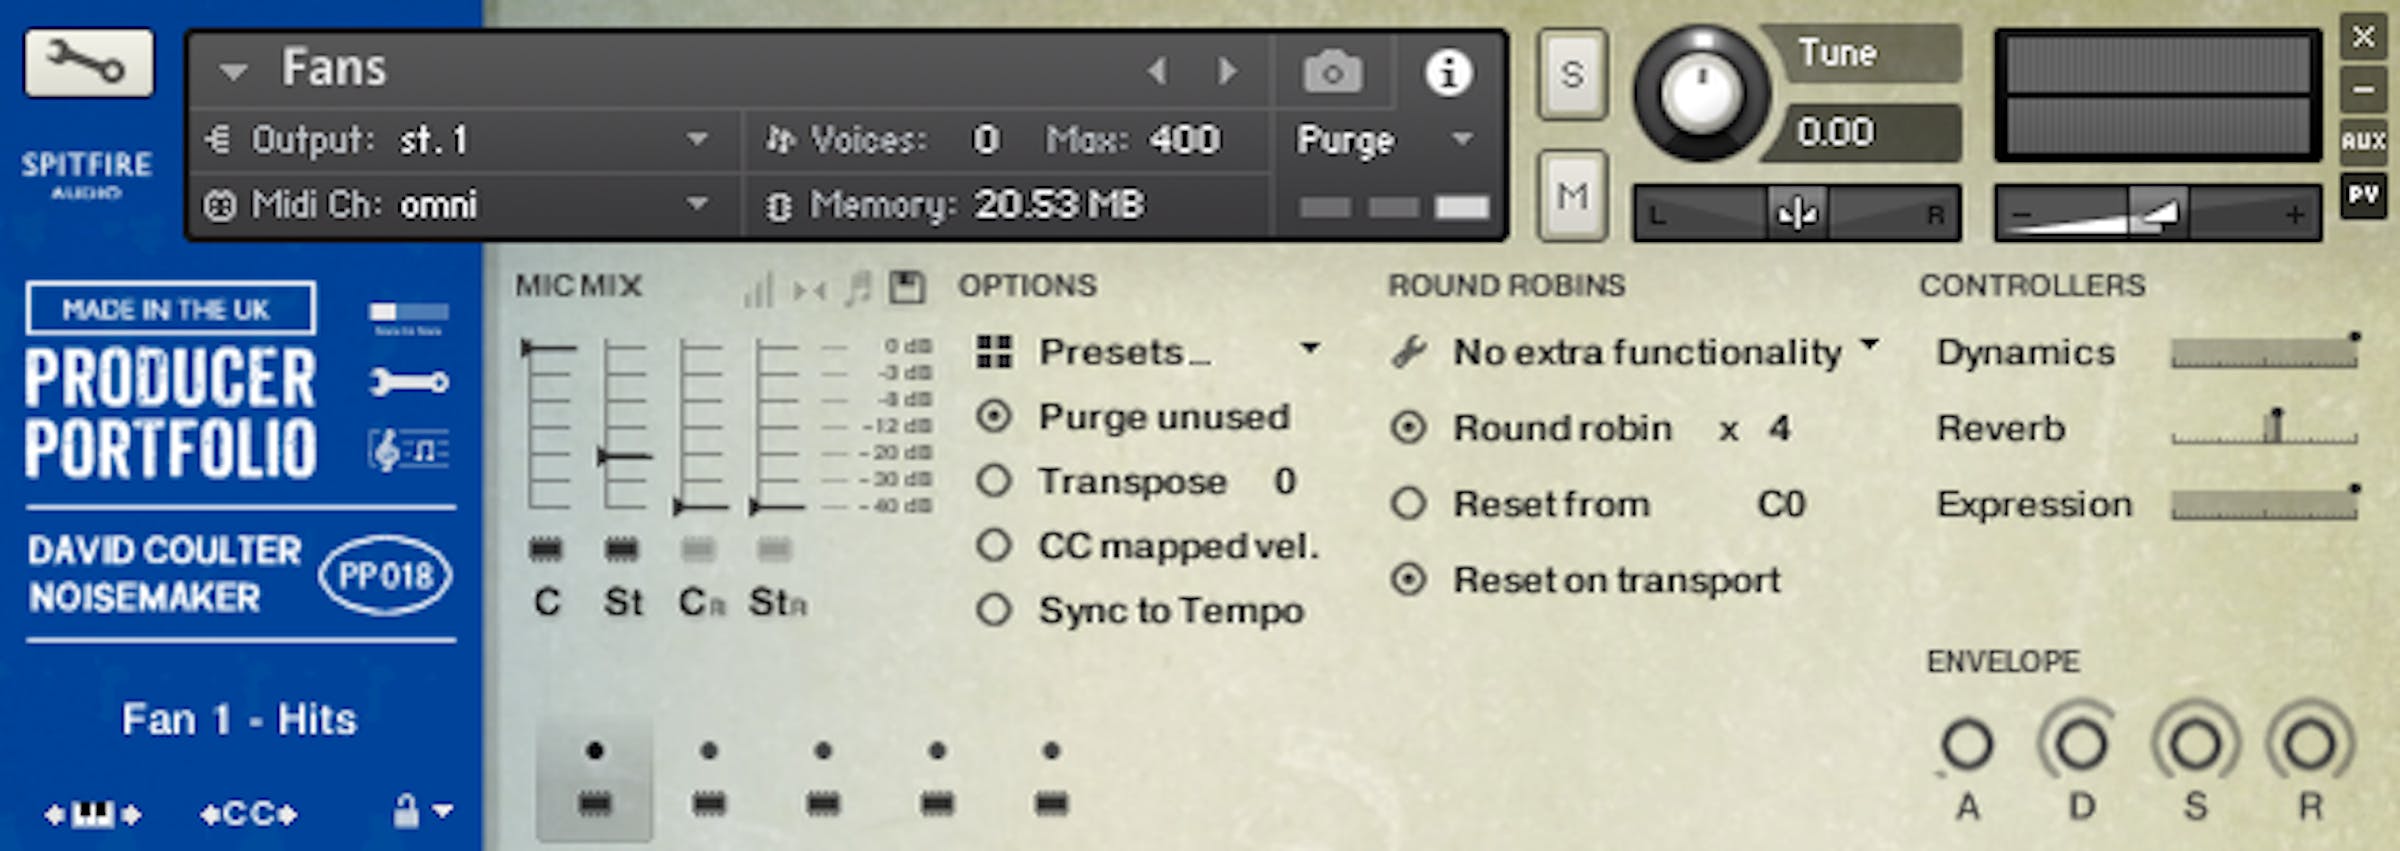Open the Purge dropdown menu
This screenshot has height=851, width=2400.
coord(1463,139)
